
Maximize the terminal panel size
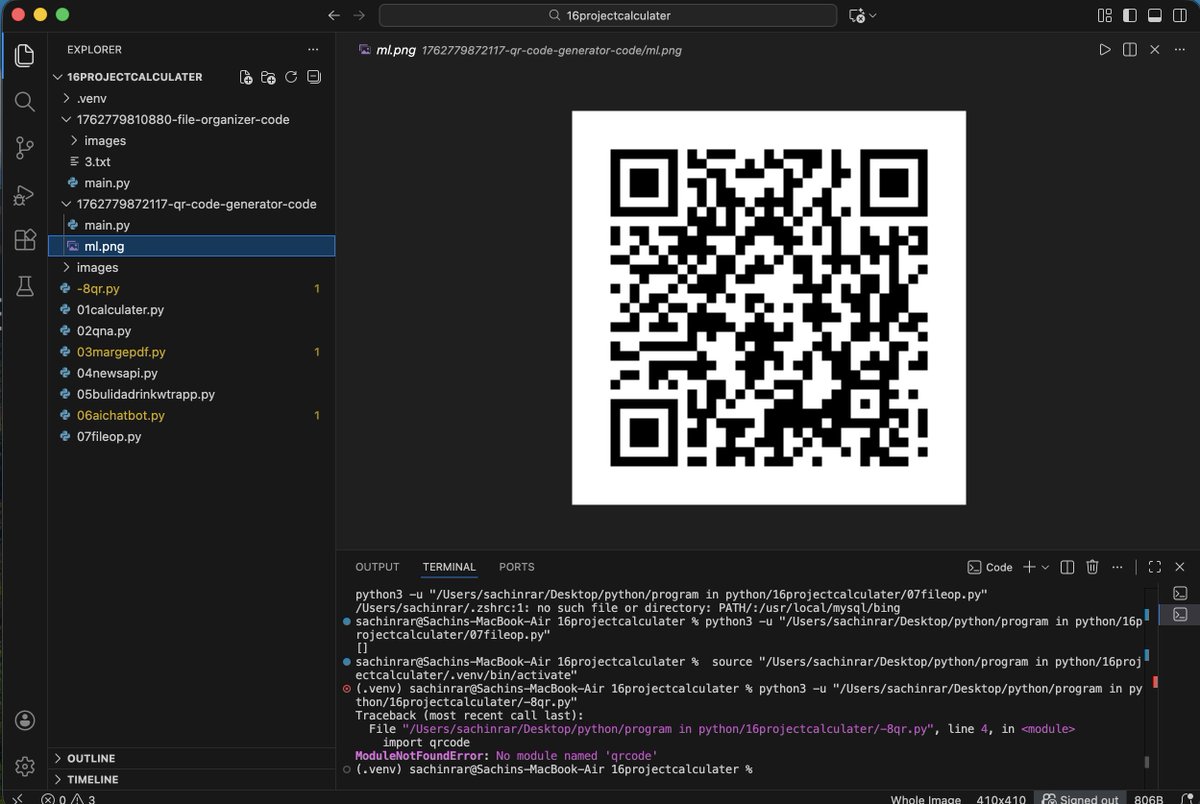pos(1154,567)
